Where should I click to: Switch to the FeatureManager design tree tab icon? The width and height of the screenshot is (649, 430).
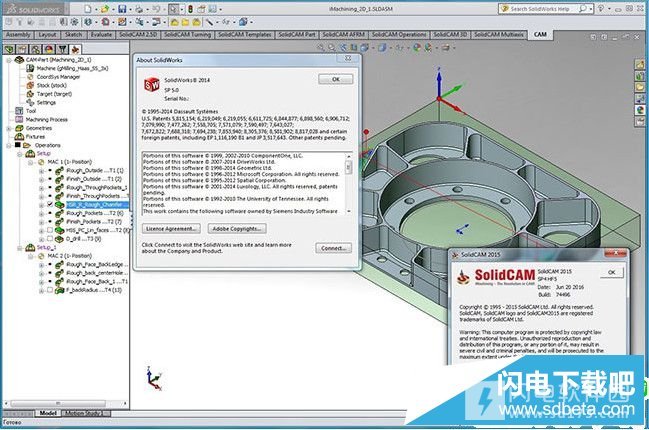(9, 50)
